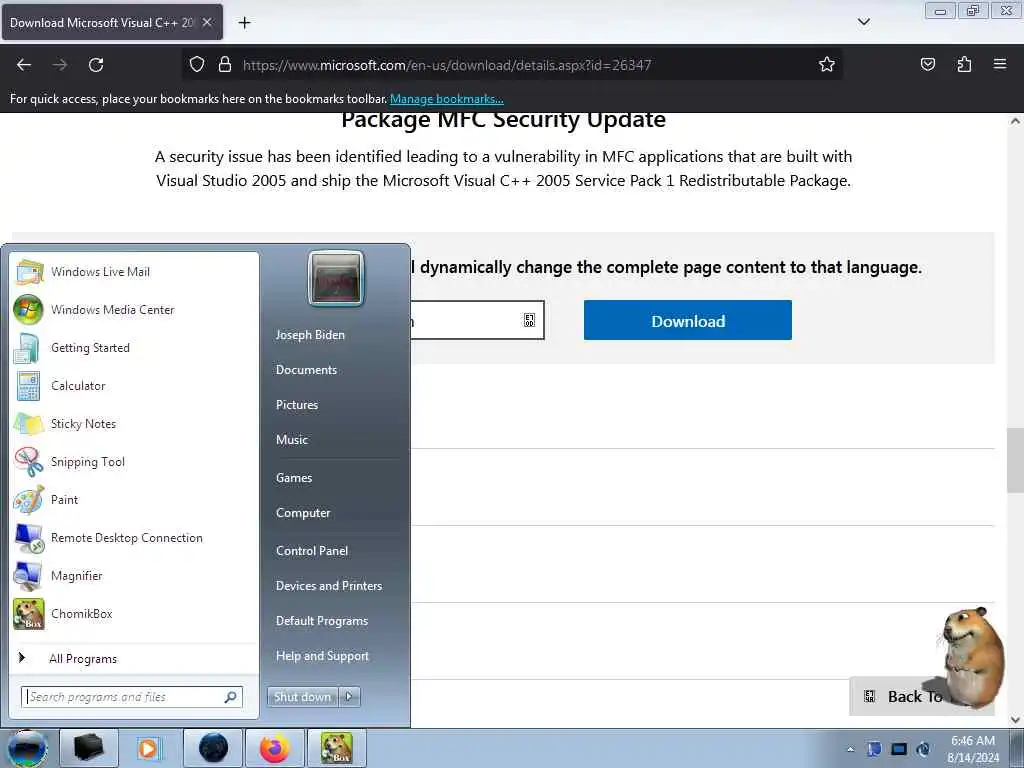Open Getting Started in Start menu

pos(134,347)
